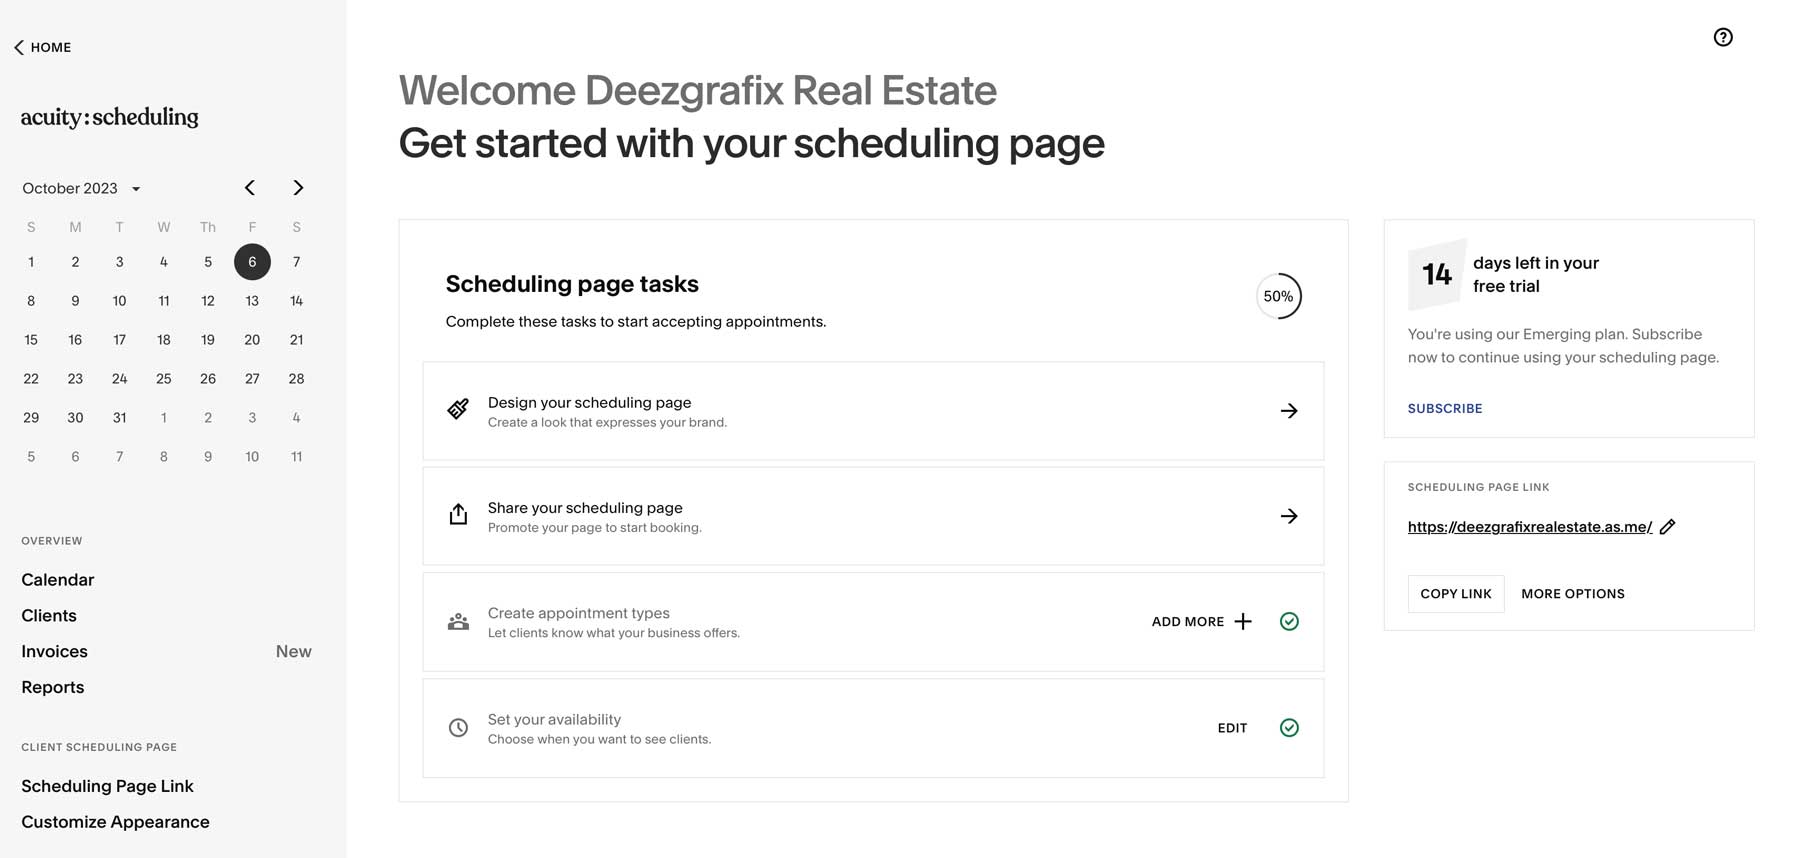Screen dimensions: 1800x858
Task: Click the share icon for scheduling page
Action: (458, 515)
